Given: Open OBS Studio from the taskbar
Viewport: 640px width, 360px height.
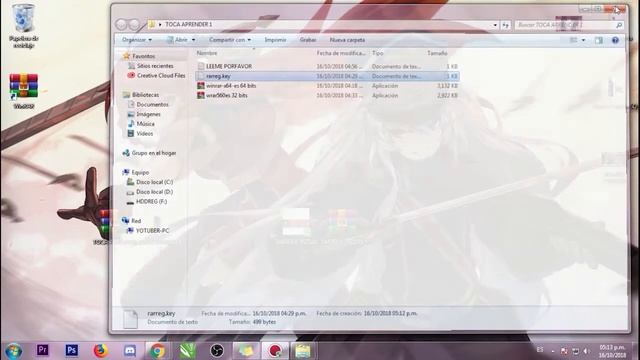Looking at the screenshot, I should pyautogui.click(x=217, y=351).
